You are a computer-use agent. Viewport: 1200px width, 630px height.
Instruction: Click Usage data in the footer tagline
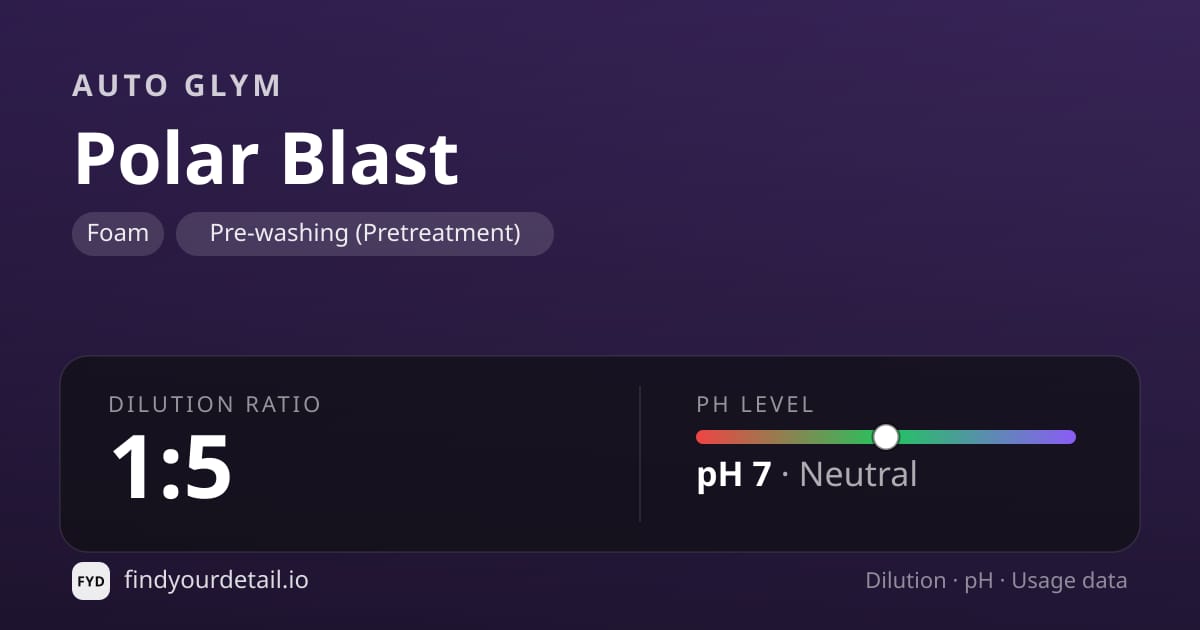coord(1069,581)
